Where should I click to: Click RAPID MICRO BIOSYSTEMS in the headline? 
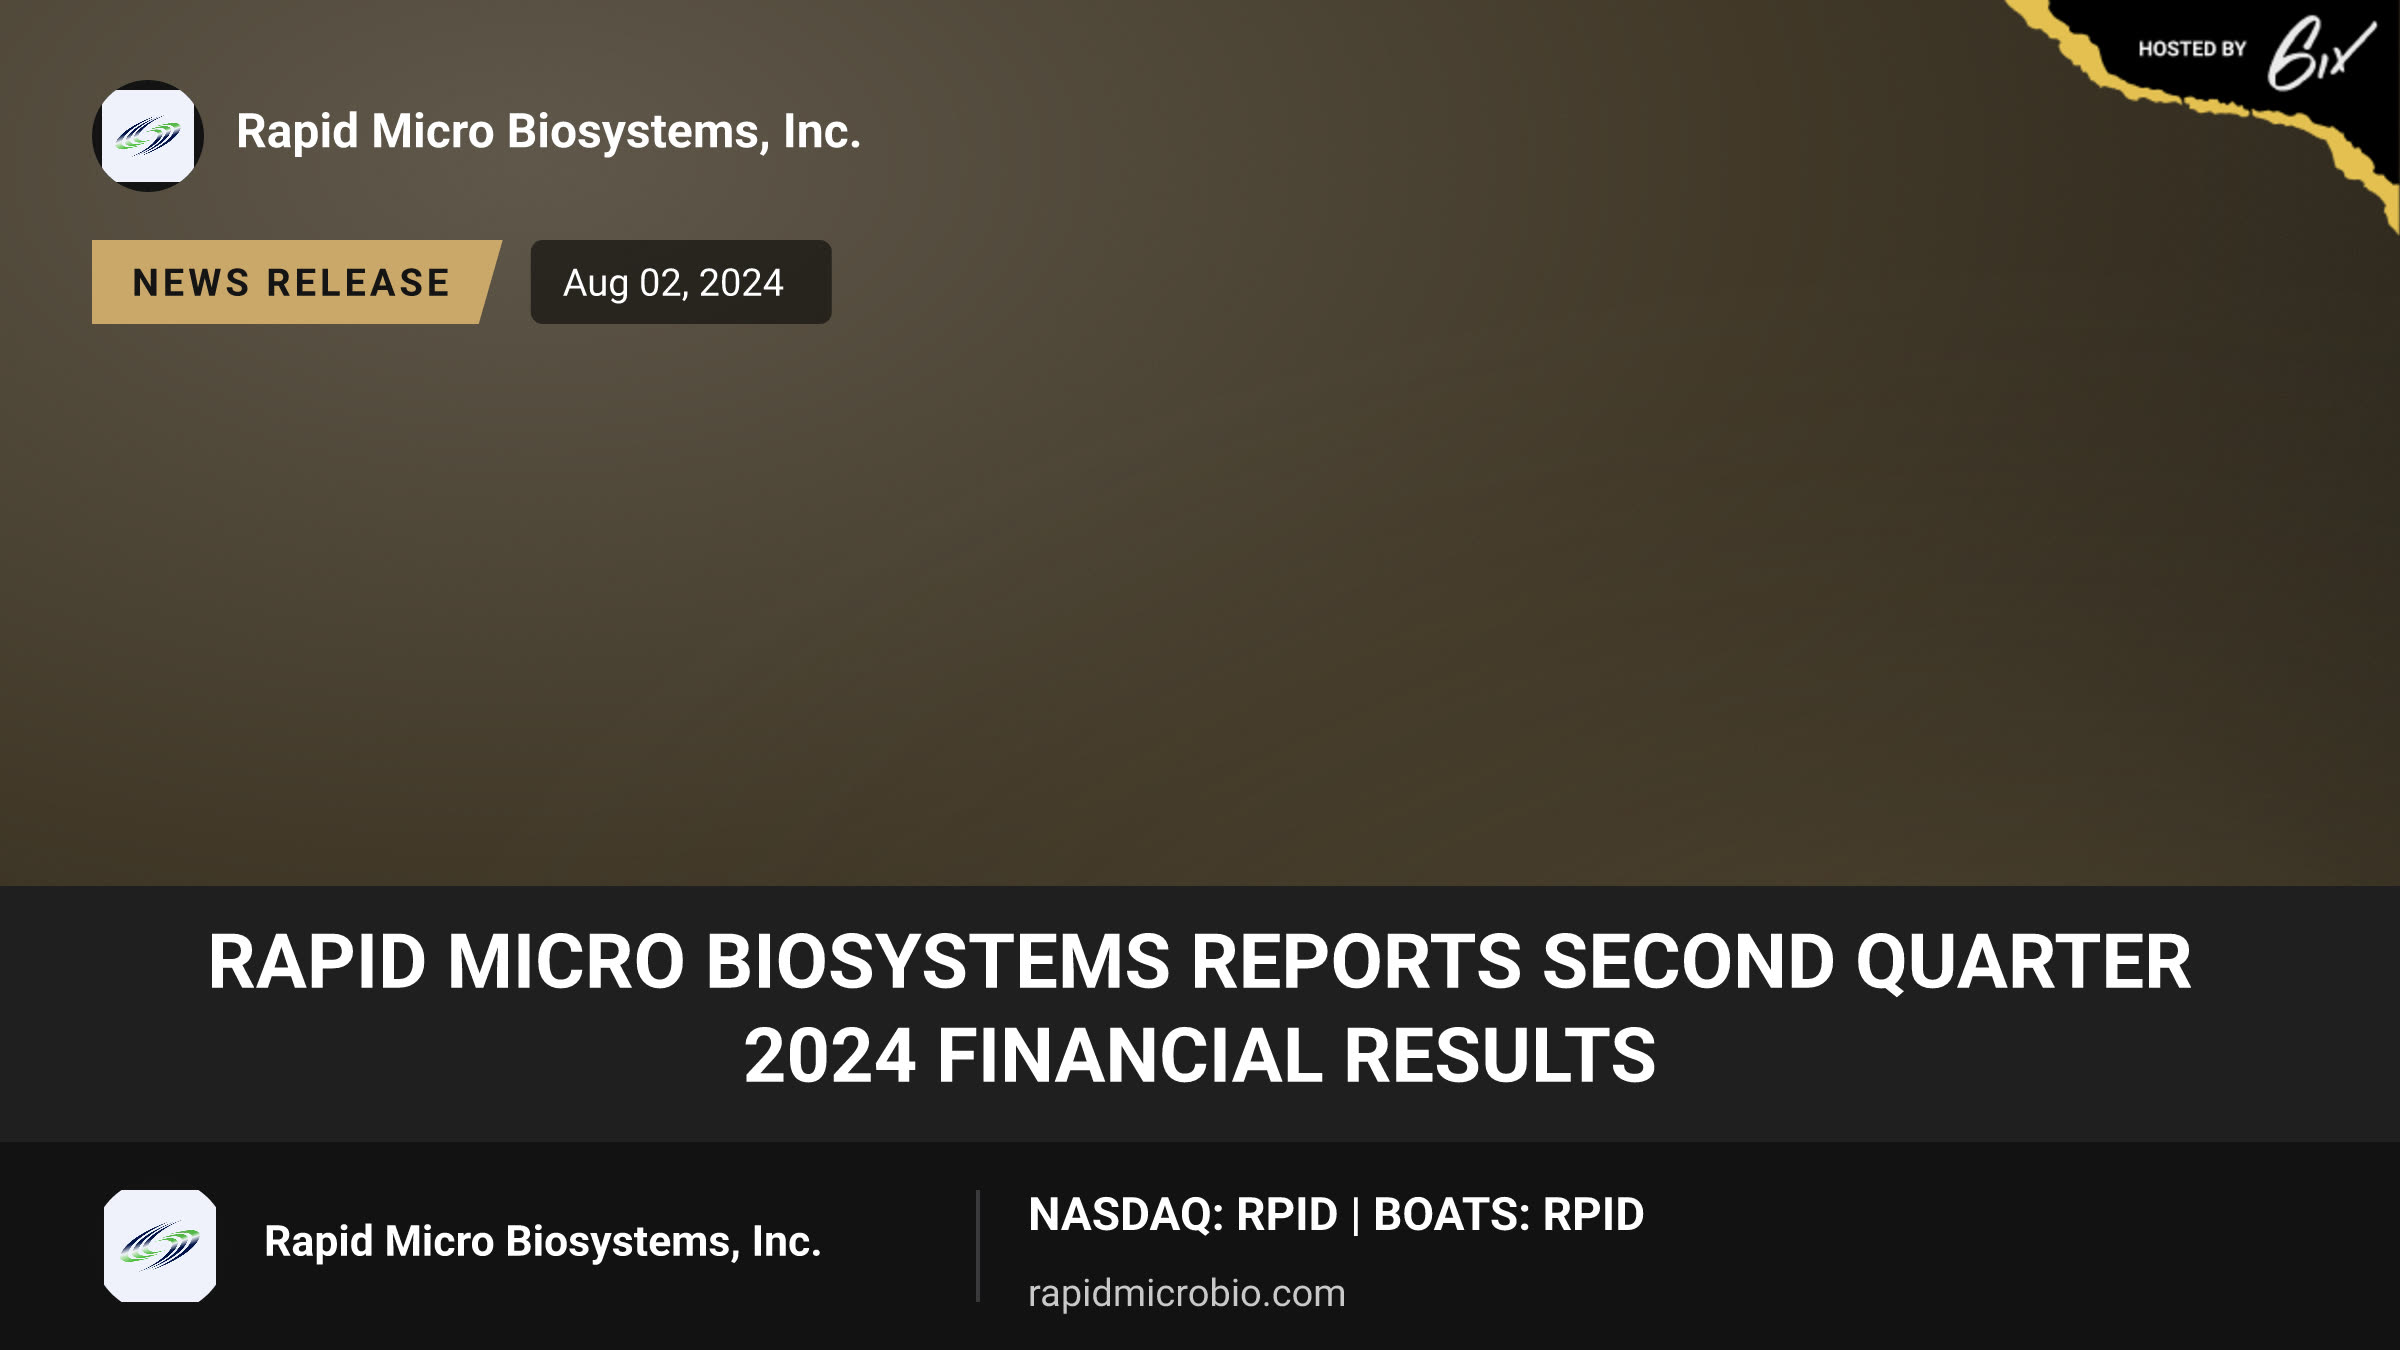689,962
